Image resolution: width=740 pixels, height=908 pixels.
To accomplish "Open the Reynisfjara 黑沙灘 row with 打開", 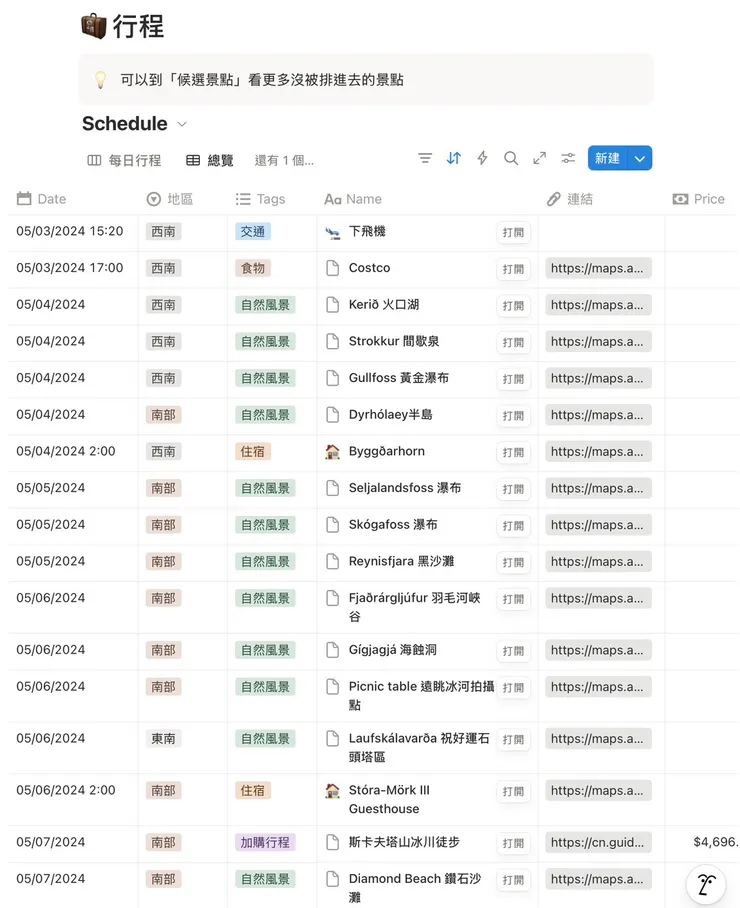I will [513, 562].
